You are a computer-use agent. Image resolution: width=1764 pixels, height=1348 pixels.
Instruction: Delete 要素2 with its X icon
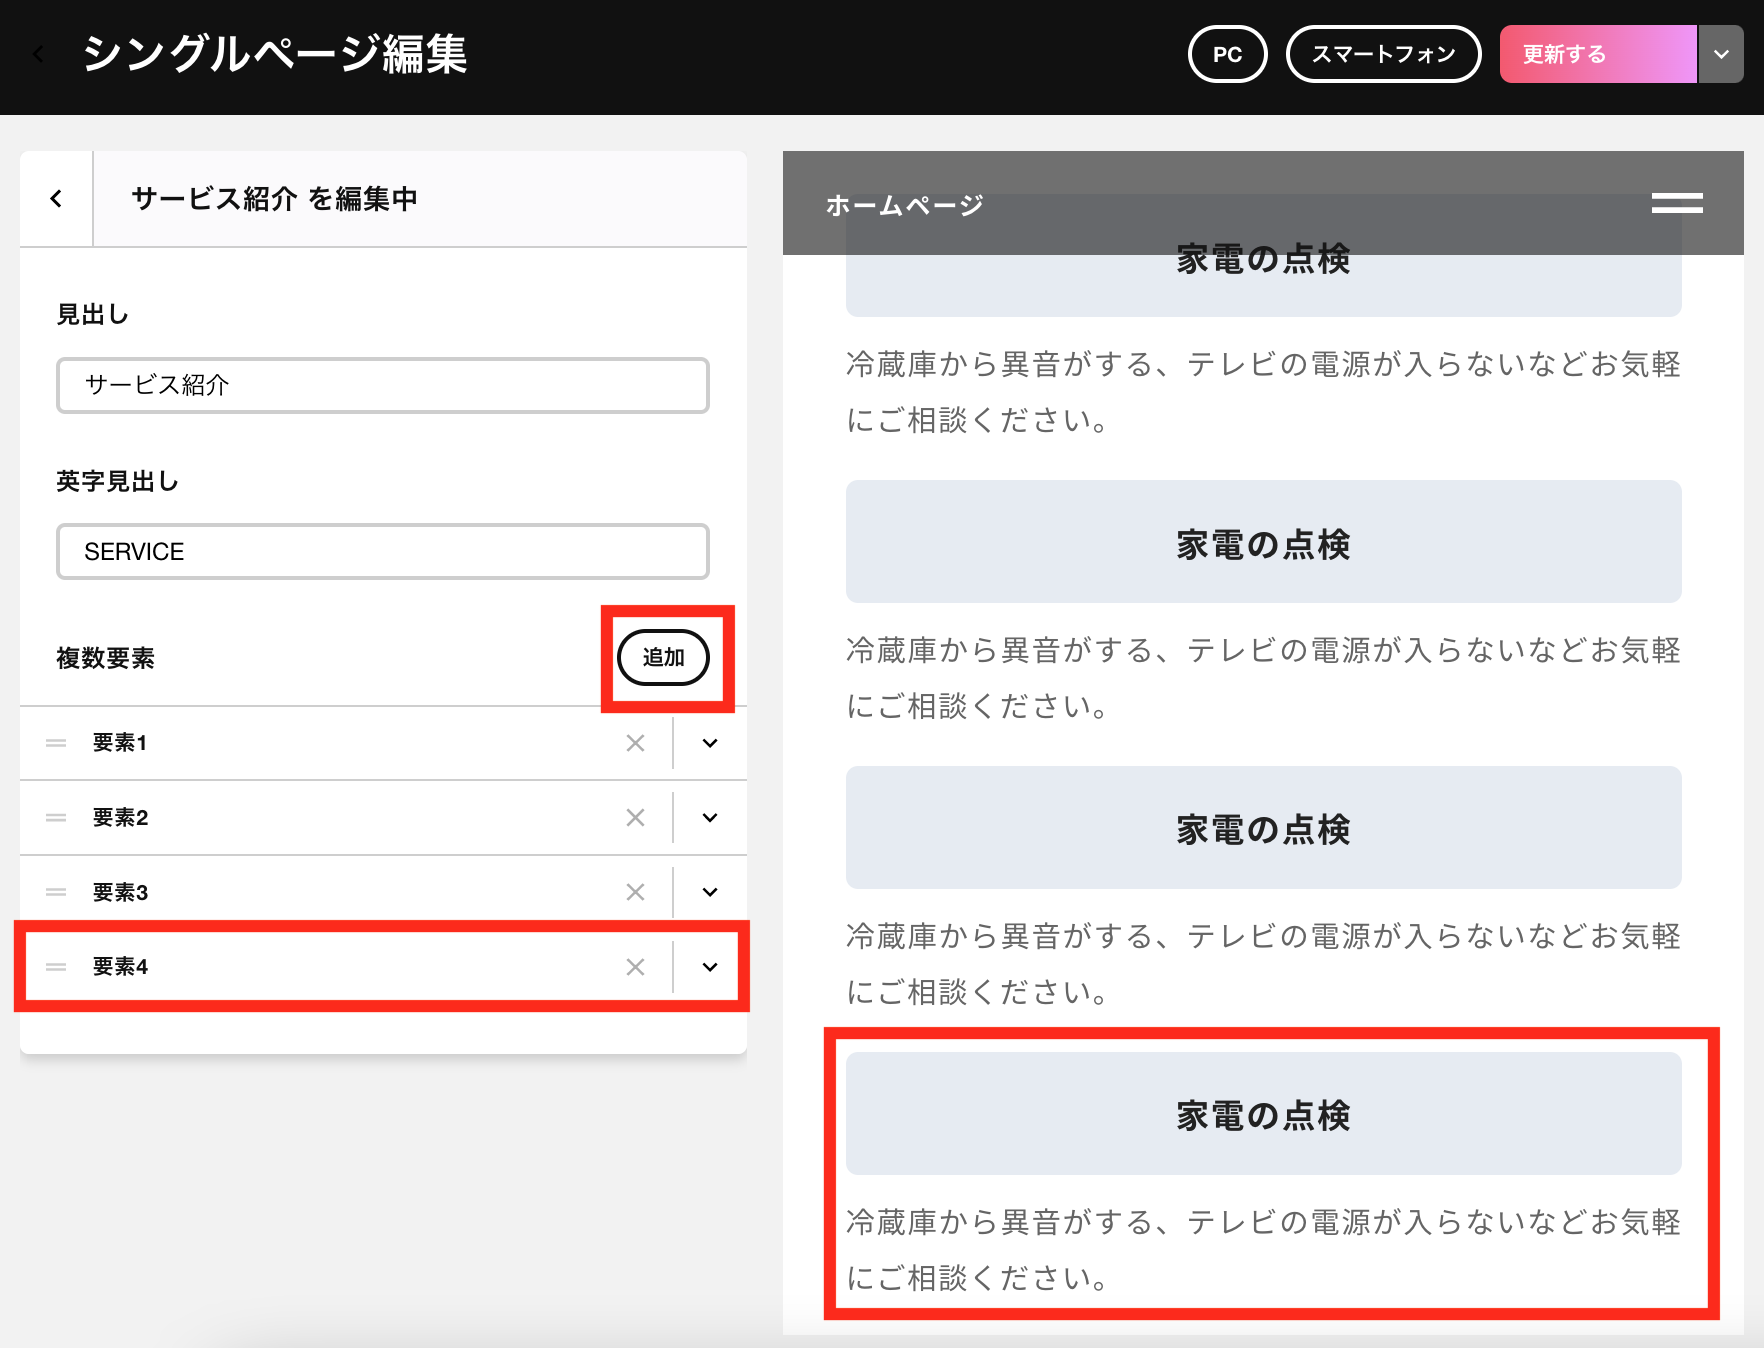click(x=635, y=818)
